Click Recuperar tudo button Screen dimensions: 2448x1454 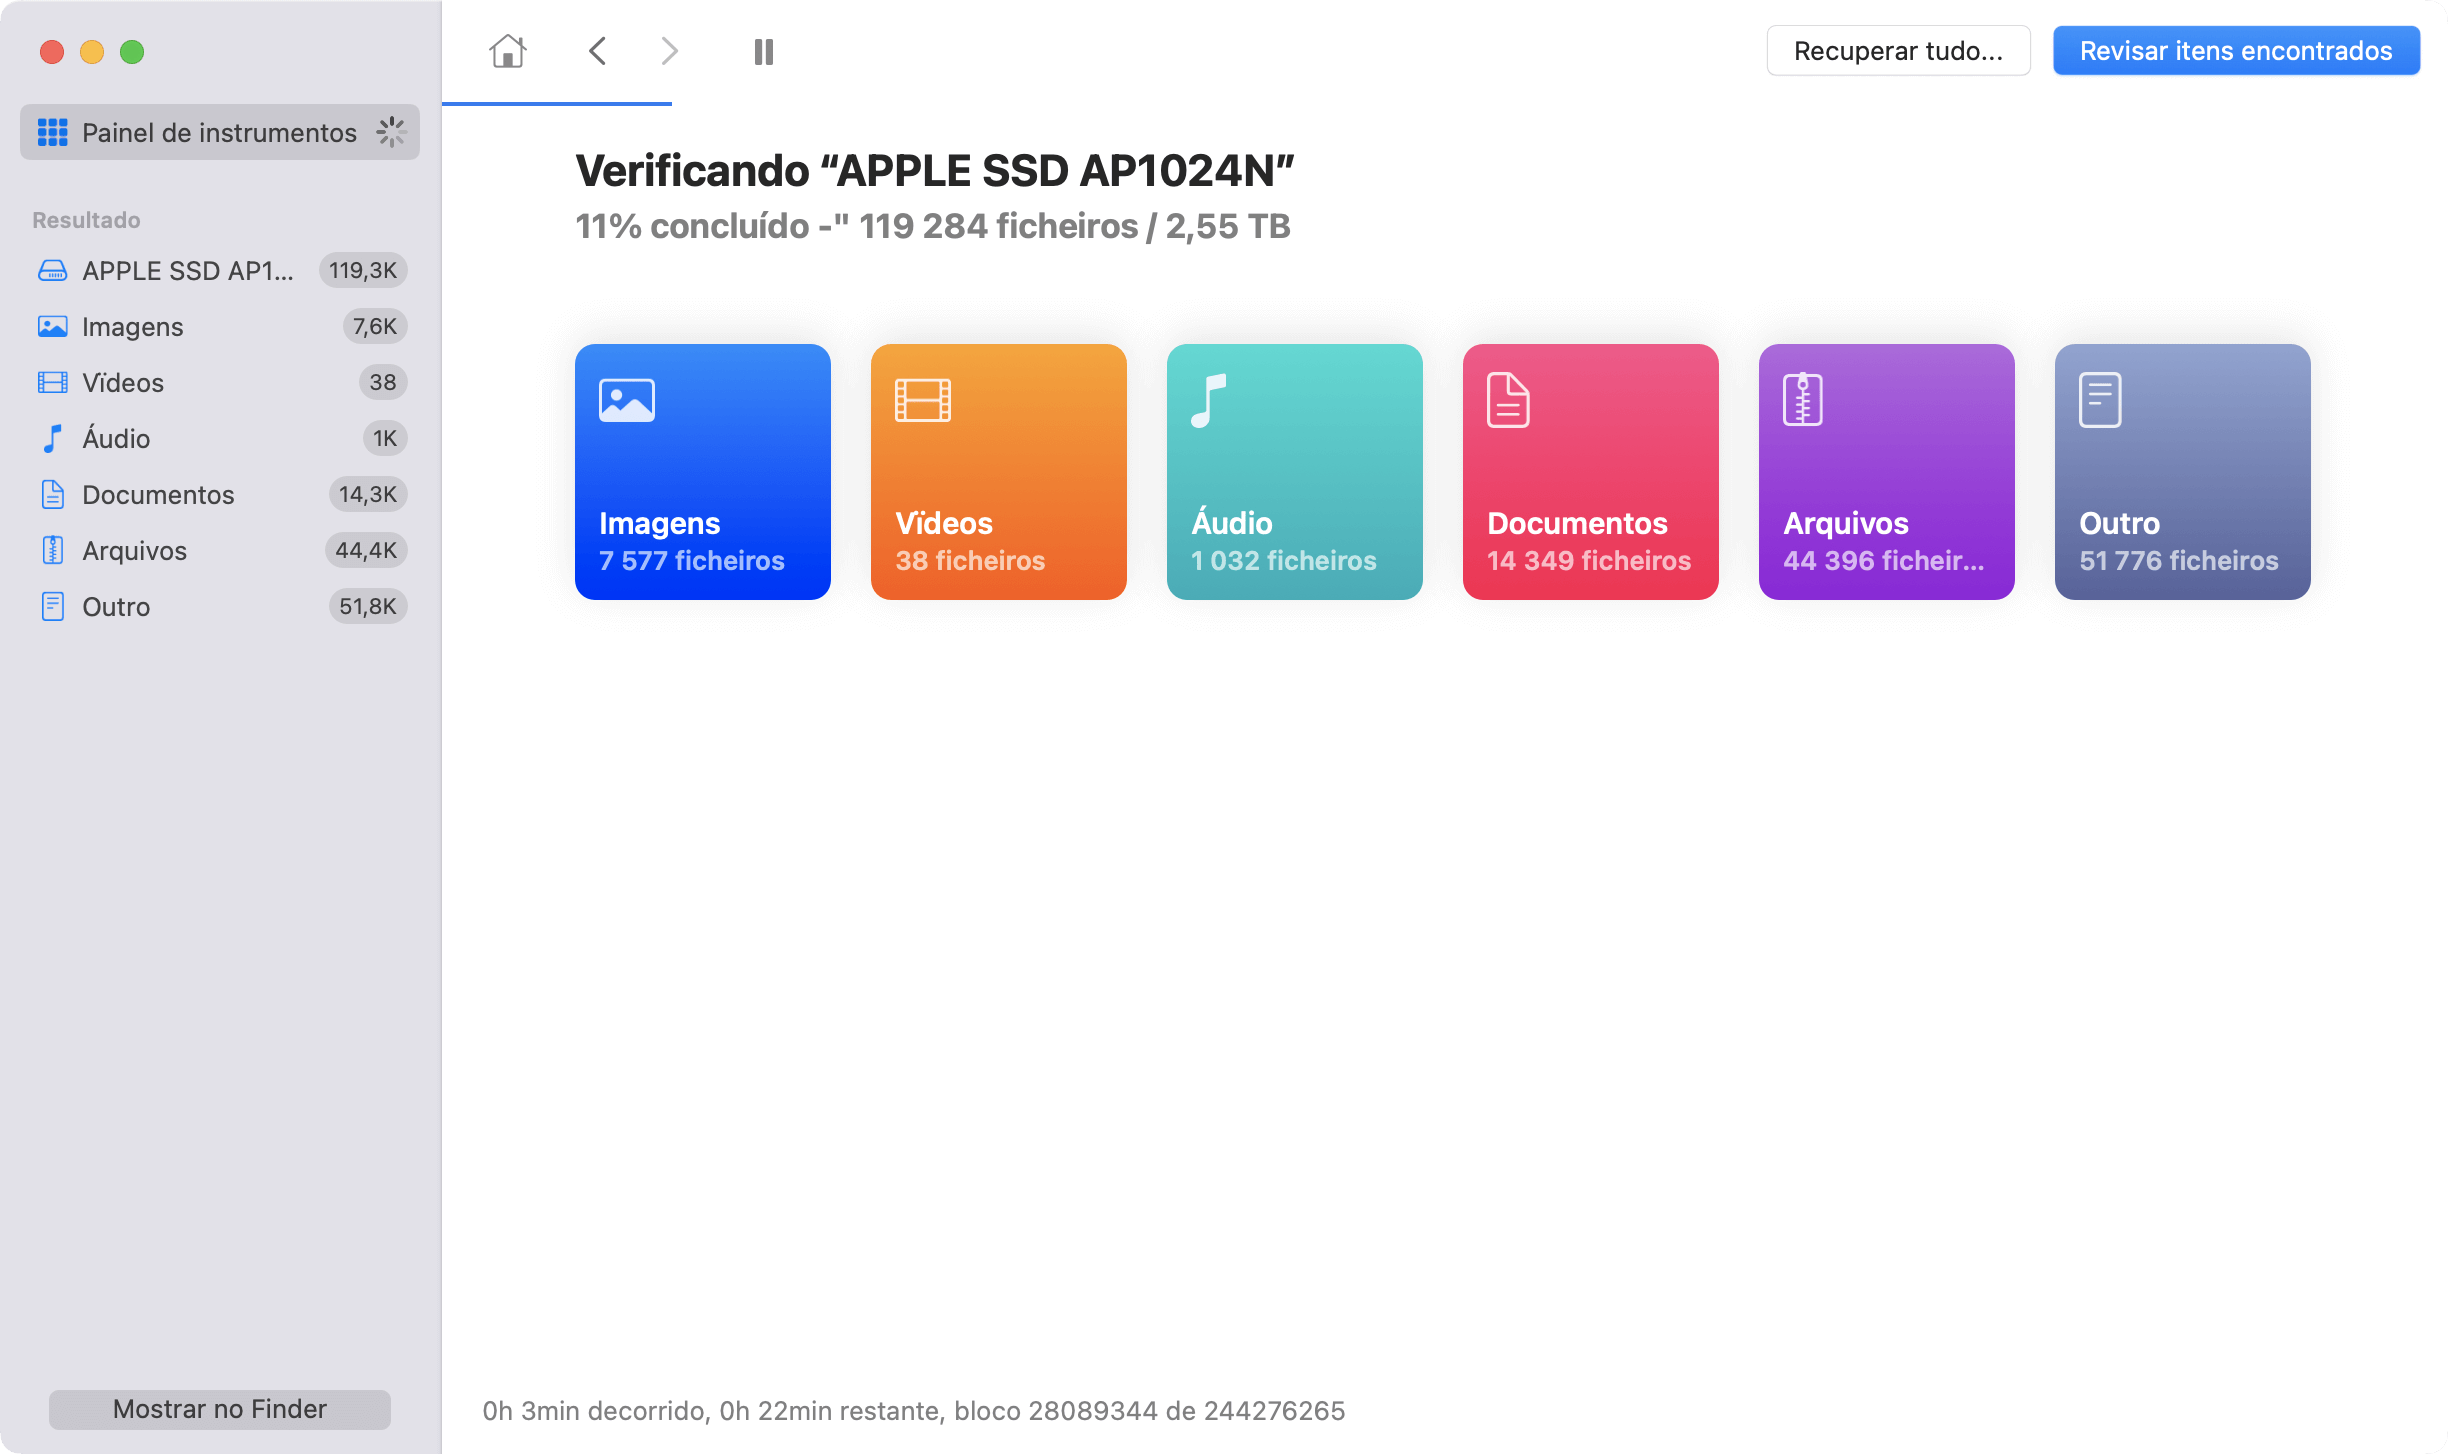[x=1898, y=50]
